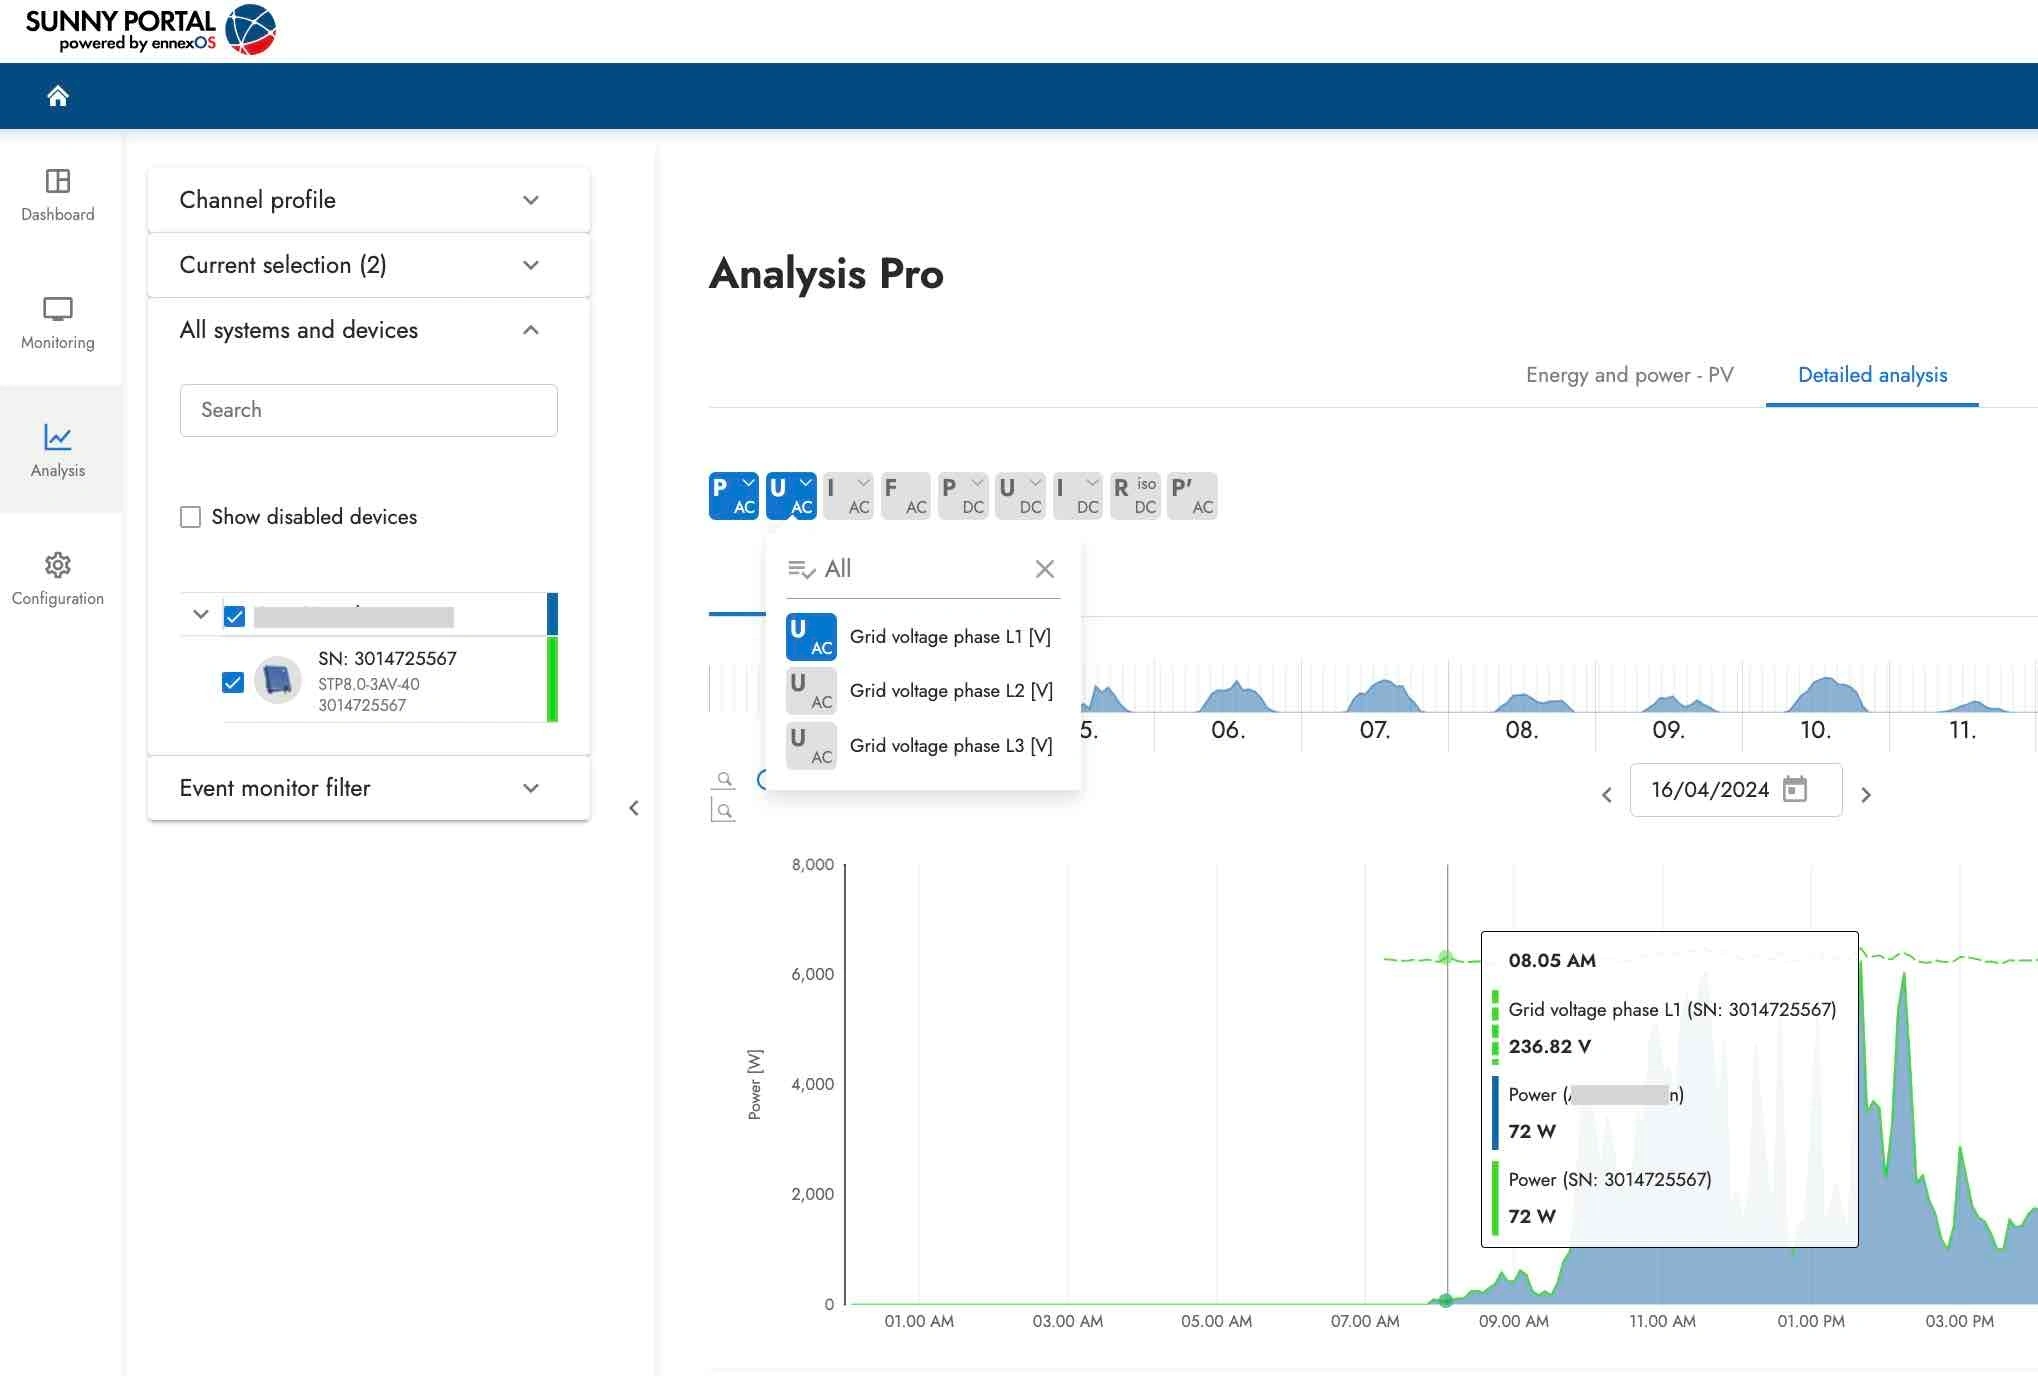Select the F AC frequency channel icon

(x=905, y=496)
